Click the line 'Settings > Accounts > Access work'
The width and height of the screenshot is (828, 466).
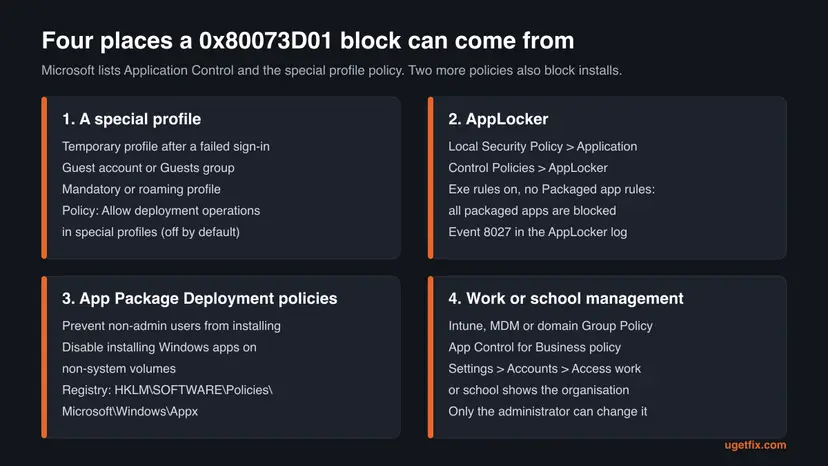pyautogui.click(x=545, y=369)
